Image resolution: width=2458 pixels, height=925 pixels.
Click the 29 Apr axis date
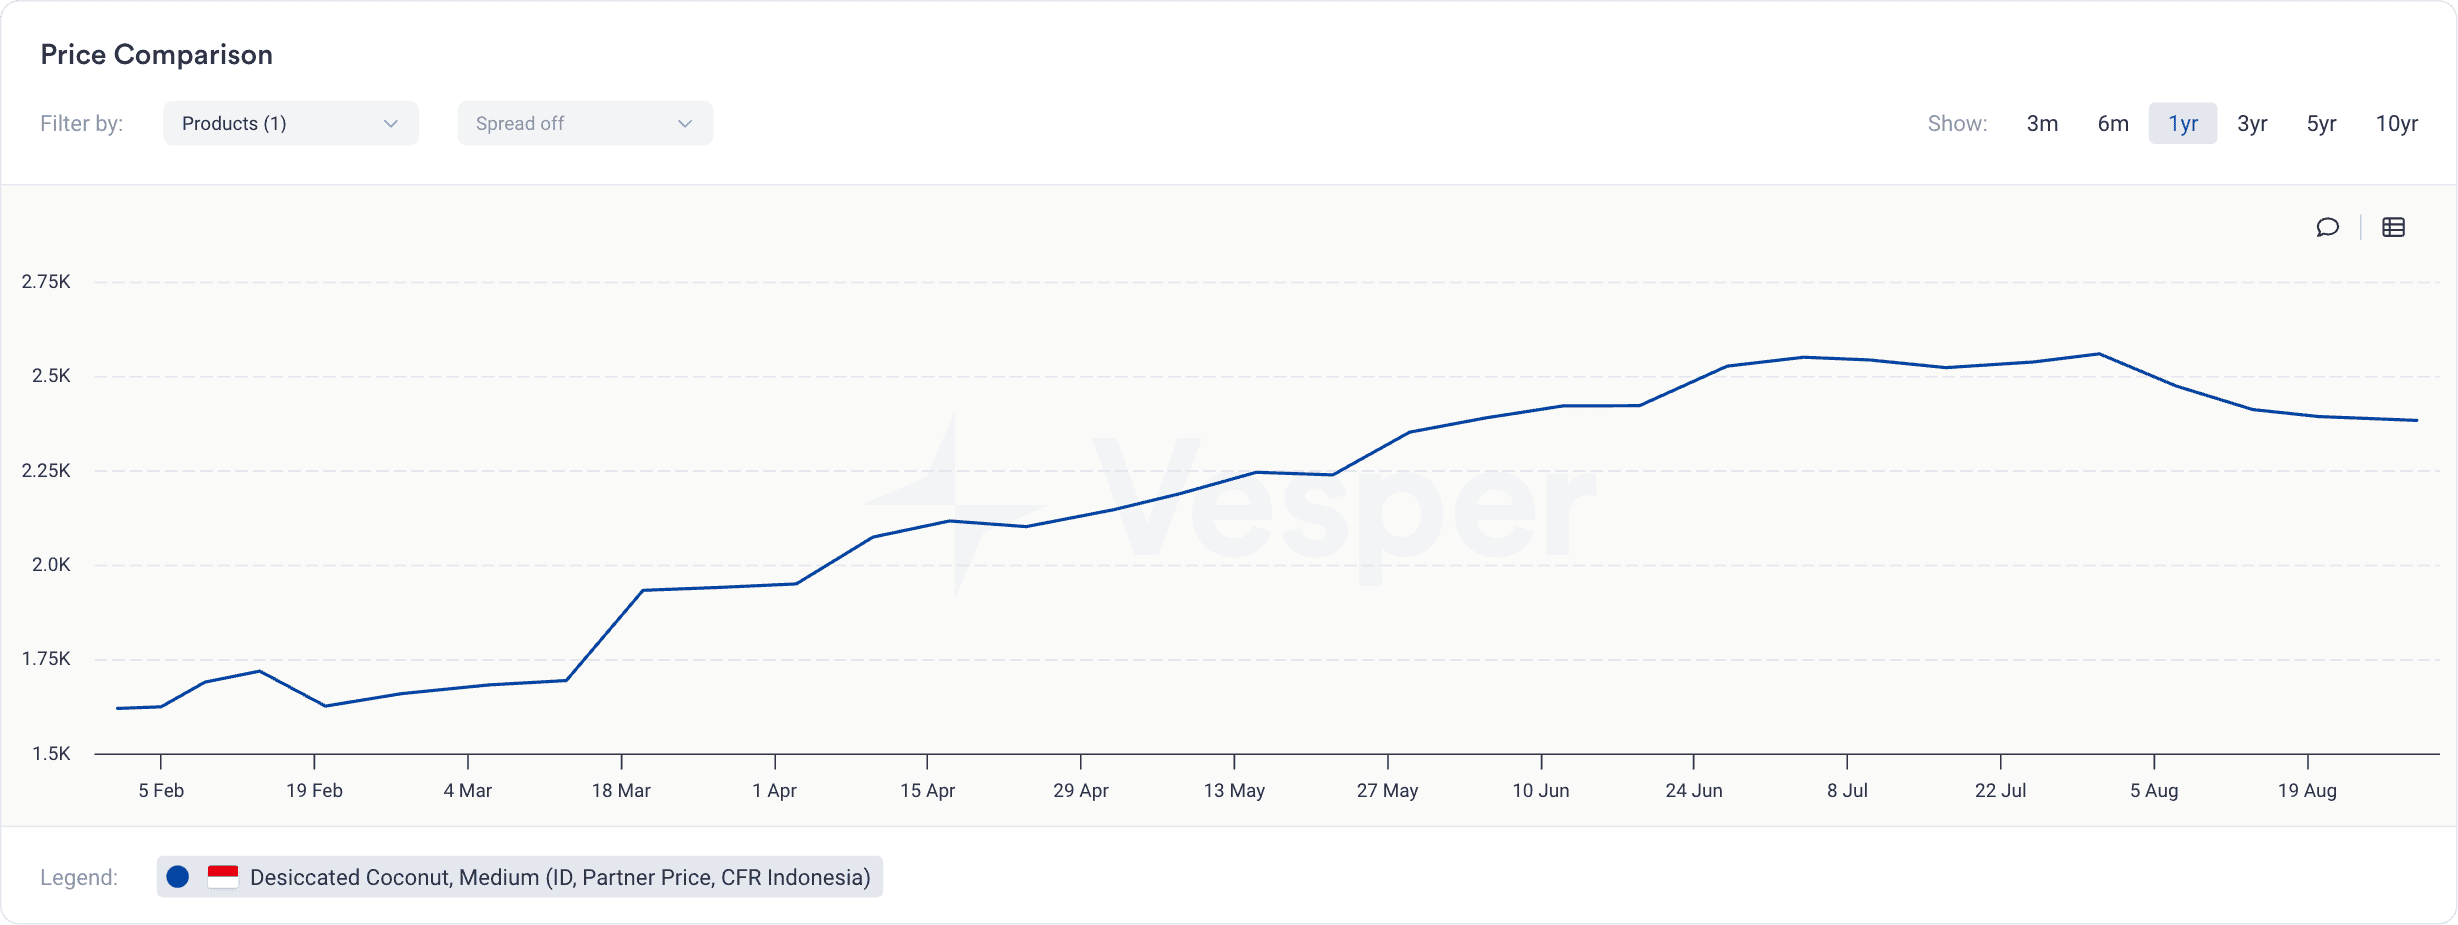click(x=1081, y=790)
